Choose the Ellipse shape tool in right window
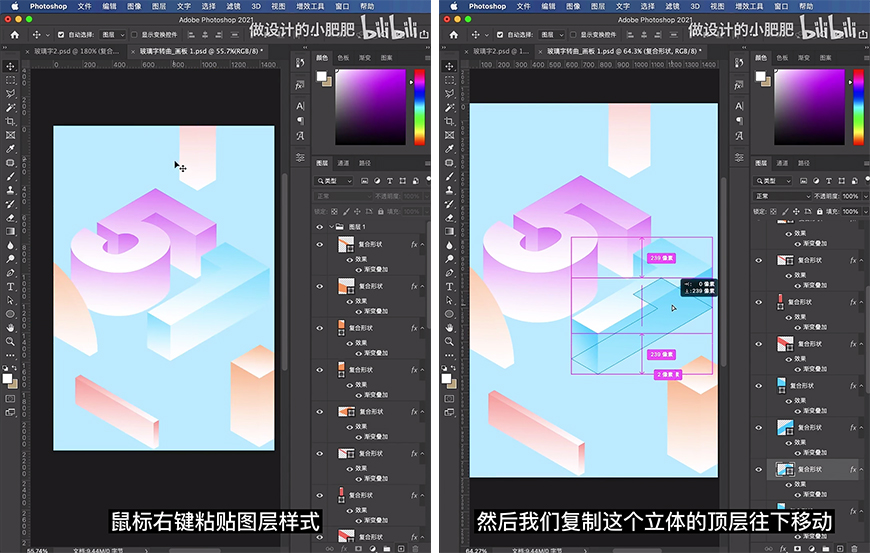 pos(449,314)
